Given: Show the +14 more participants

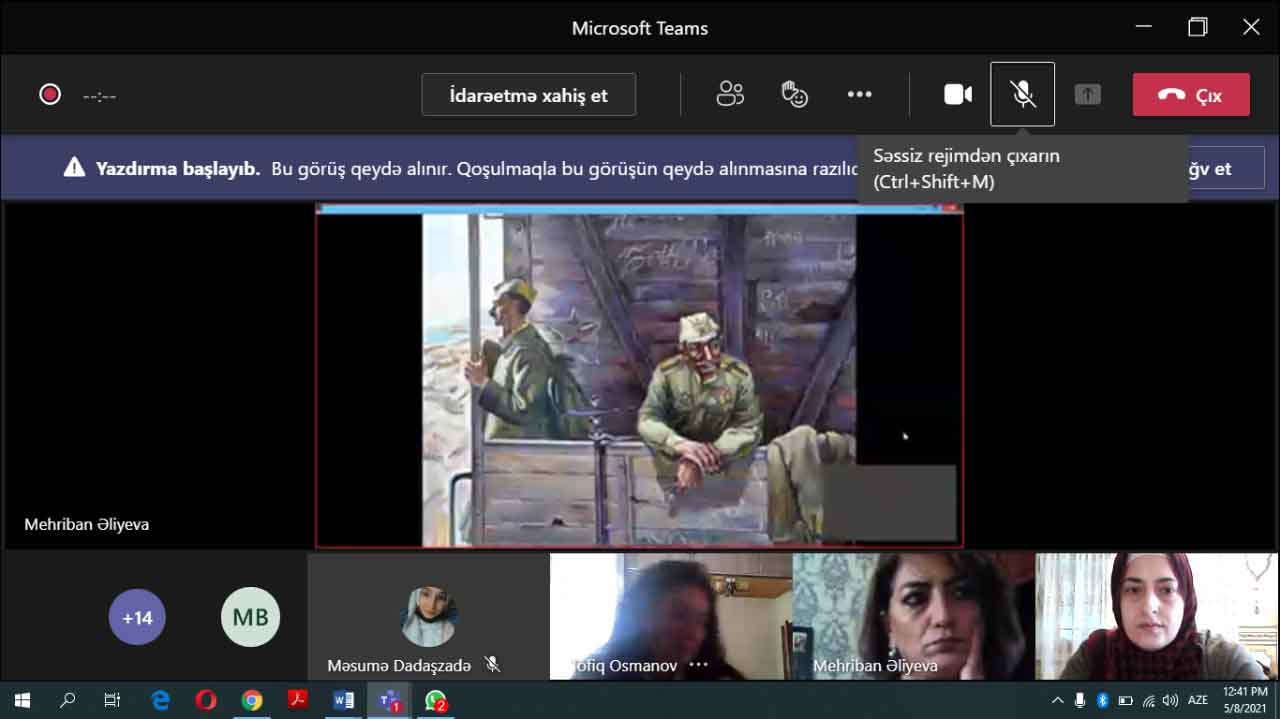Looking at the screenshot, I should 137,617.
